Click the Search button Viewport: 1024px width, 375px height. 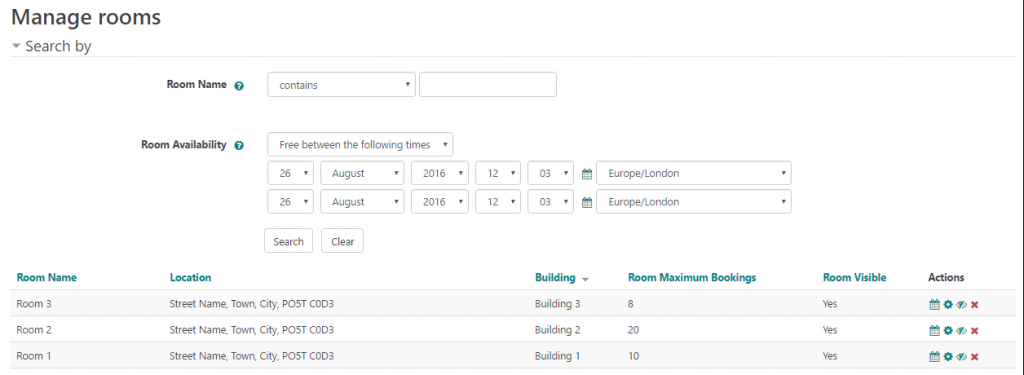(x=289, y=241)
